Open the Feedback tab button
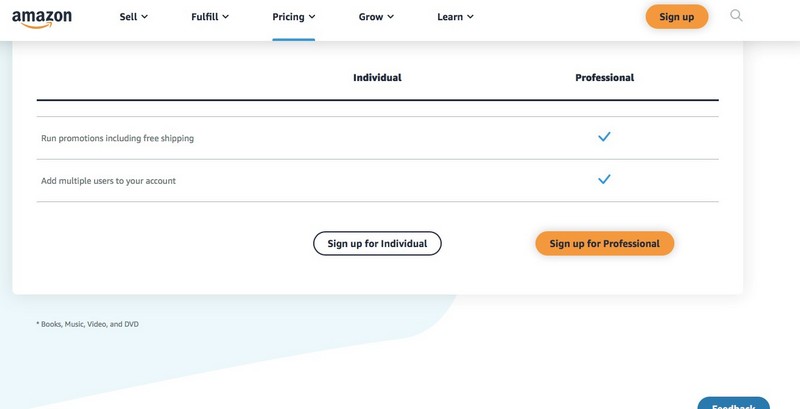800x409 pixels. [733, 403]
